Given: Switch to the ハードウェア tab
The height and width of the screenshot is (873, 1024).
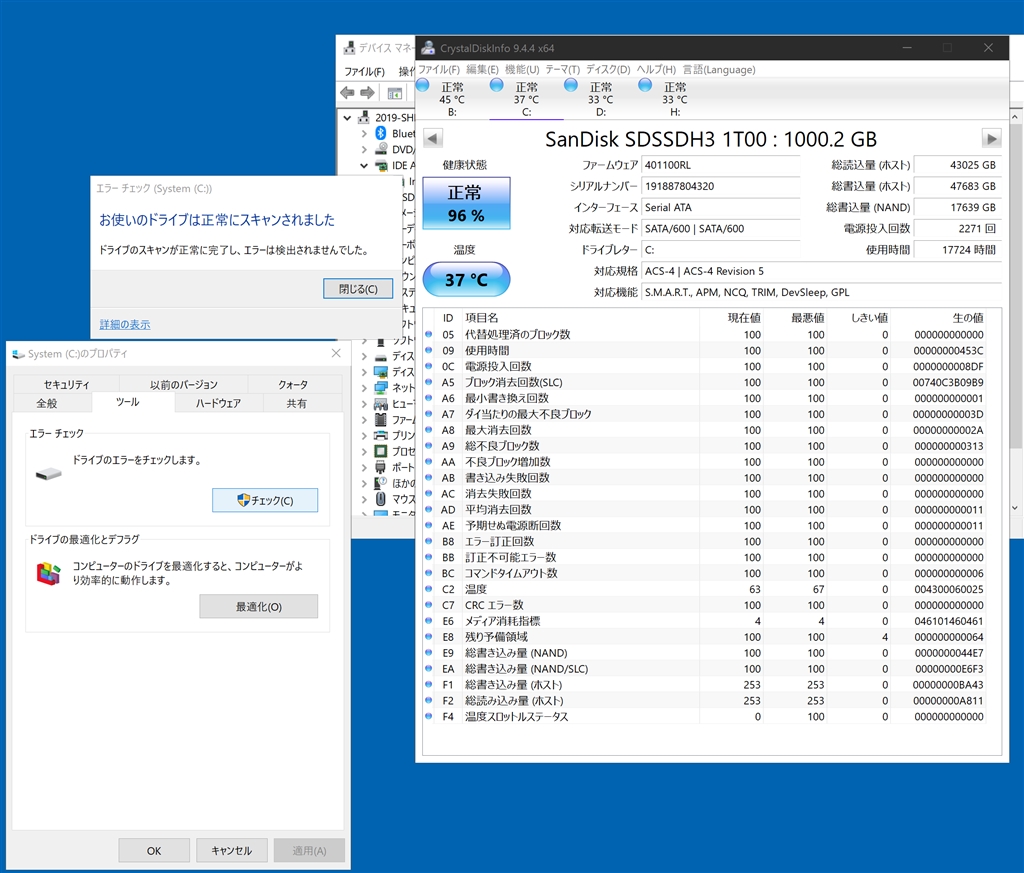Looking at the screenshot, I should [217, 403].
